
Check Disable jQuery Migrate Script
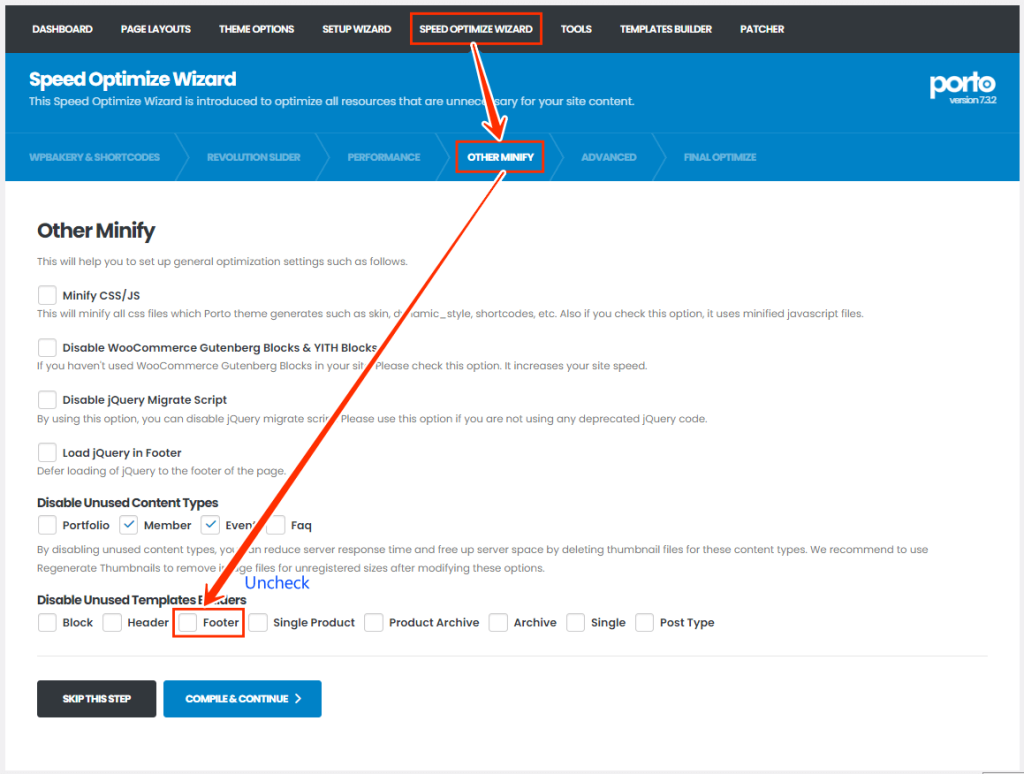47,400
